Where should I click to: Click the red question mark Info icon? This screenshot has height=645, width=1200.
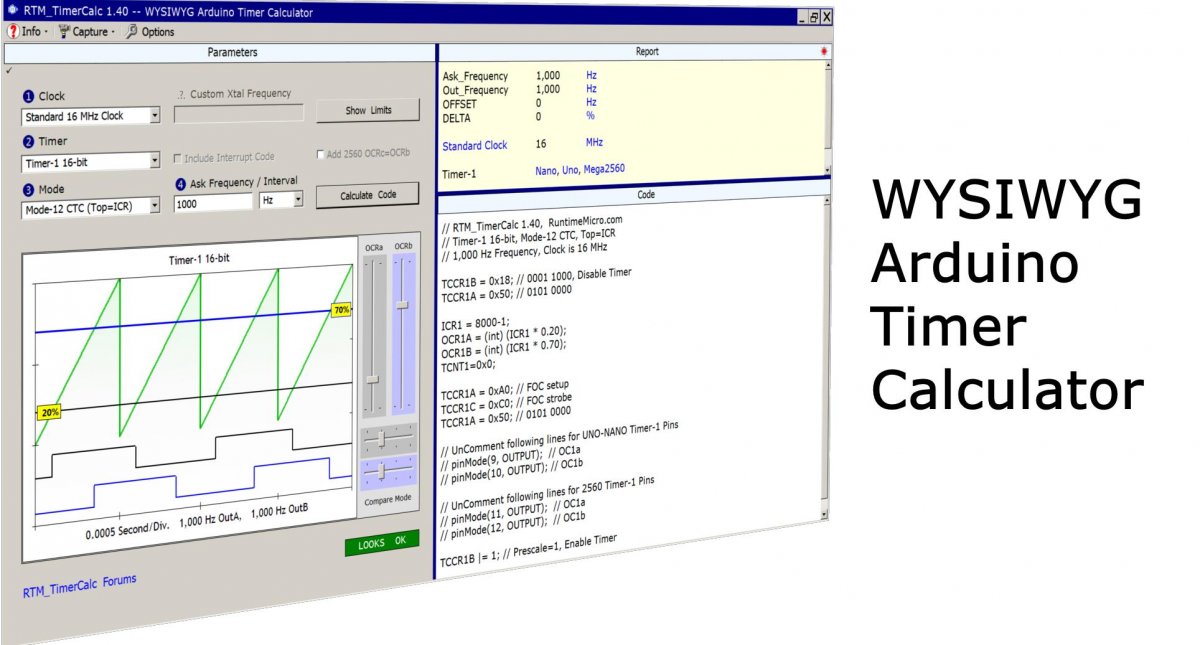(x=13, y=31)
